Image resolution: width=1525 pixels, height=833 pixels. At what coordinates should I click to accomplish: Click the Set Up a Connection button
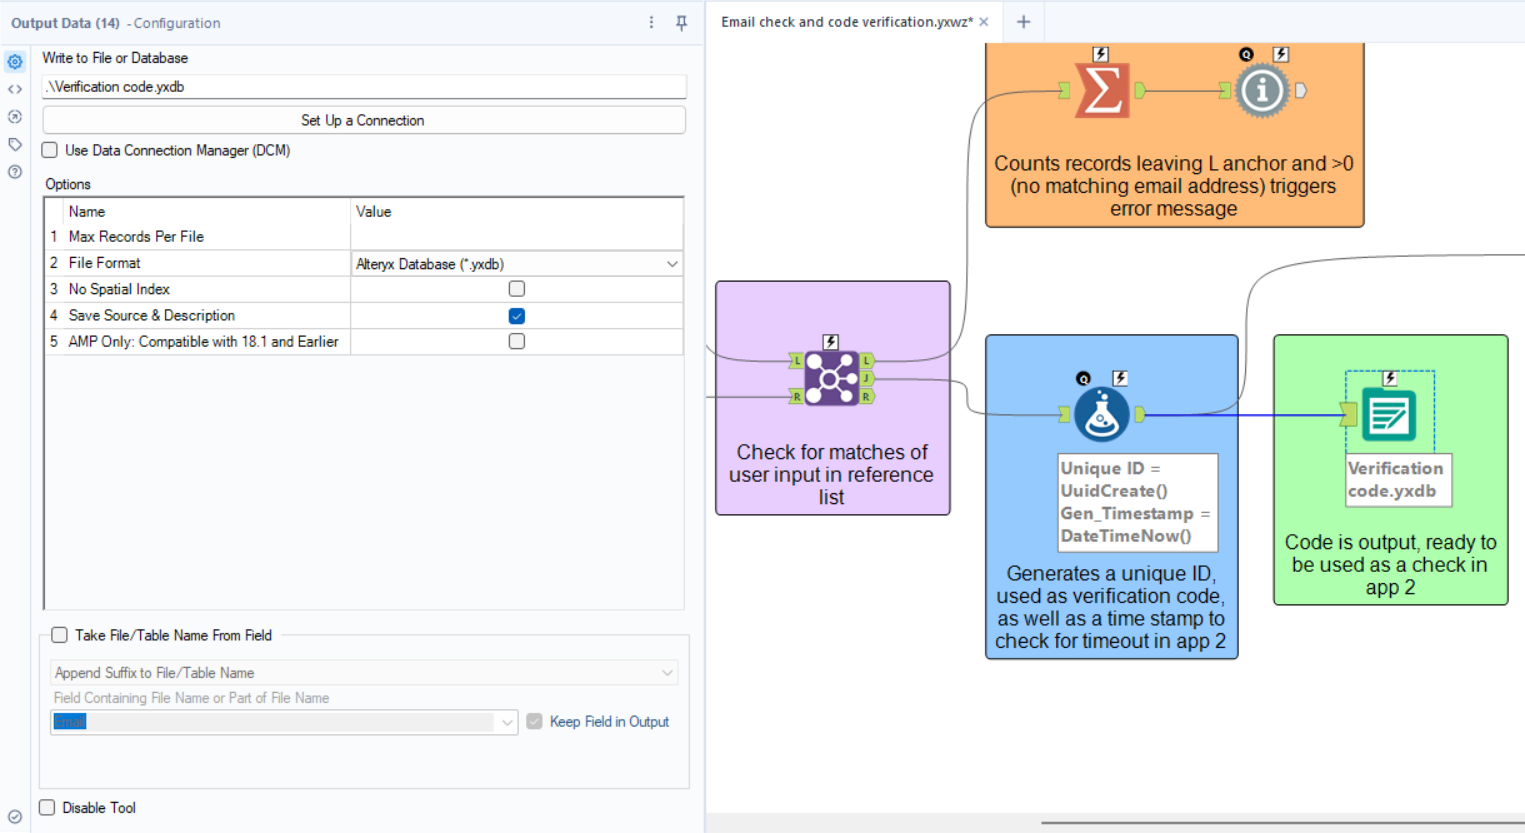[x=363, y=121]
